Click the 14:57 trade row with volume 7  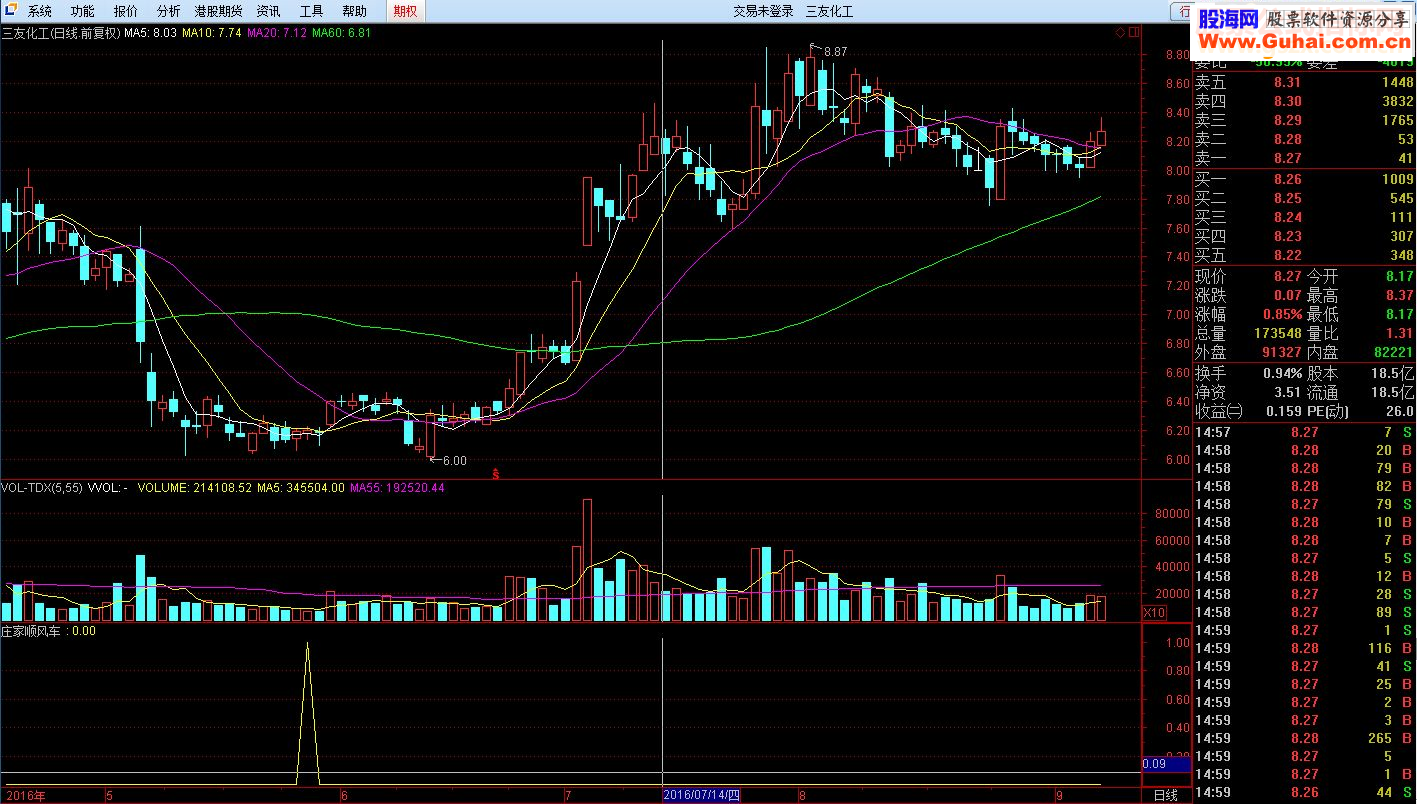pyautogui.click(x=1305, y=432)
